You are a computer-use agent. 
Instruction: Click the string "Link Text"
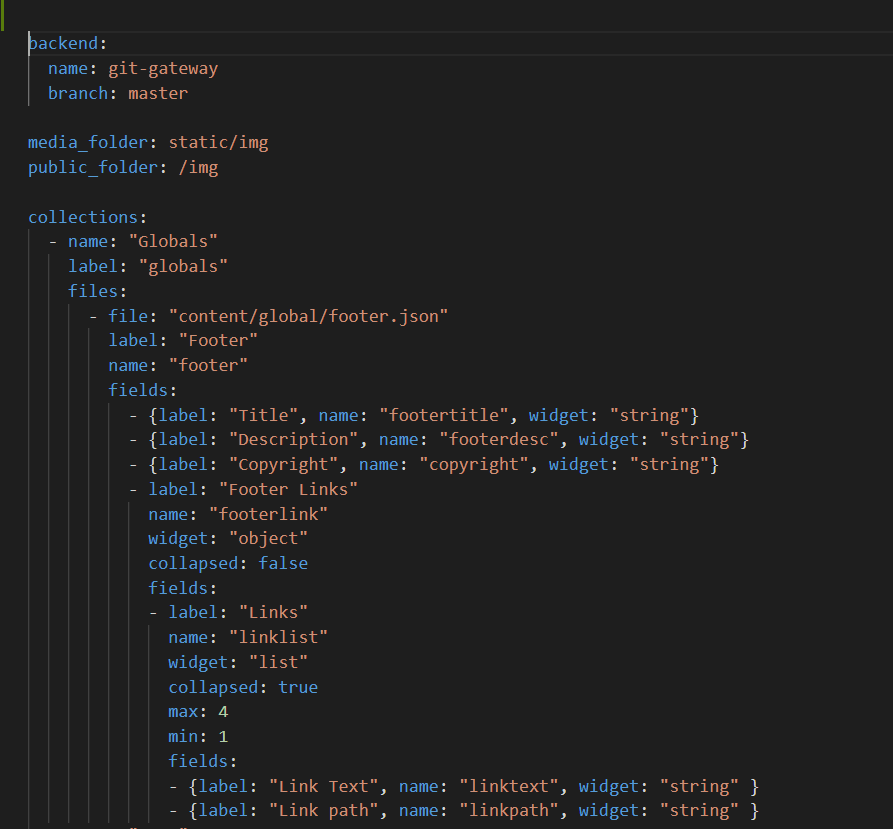click(x=323, y=786)
